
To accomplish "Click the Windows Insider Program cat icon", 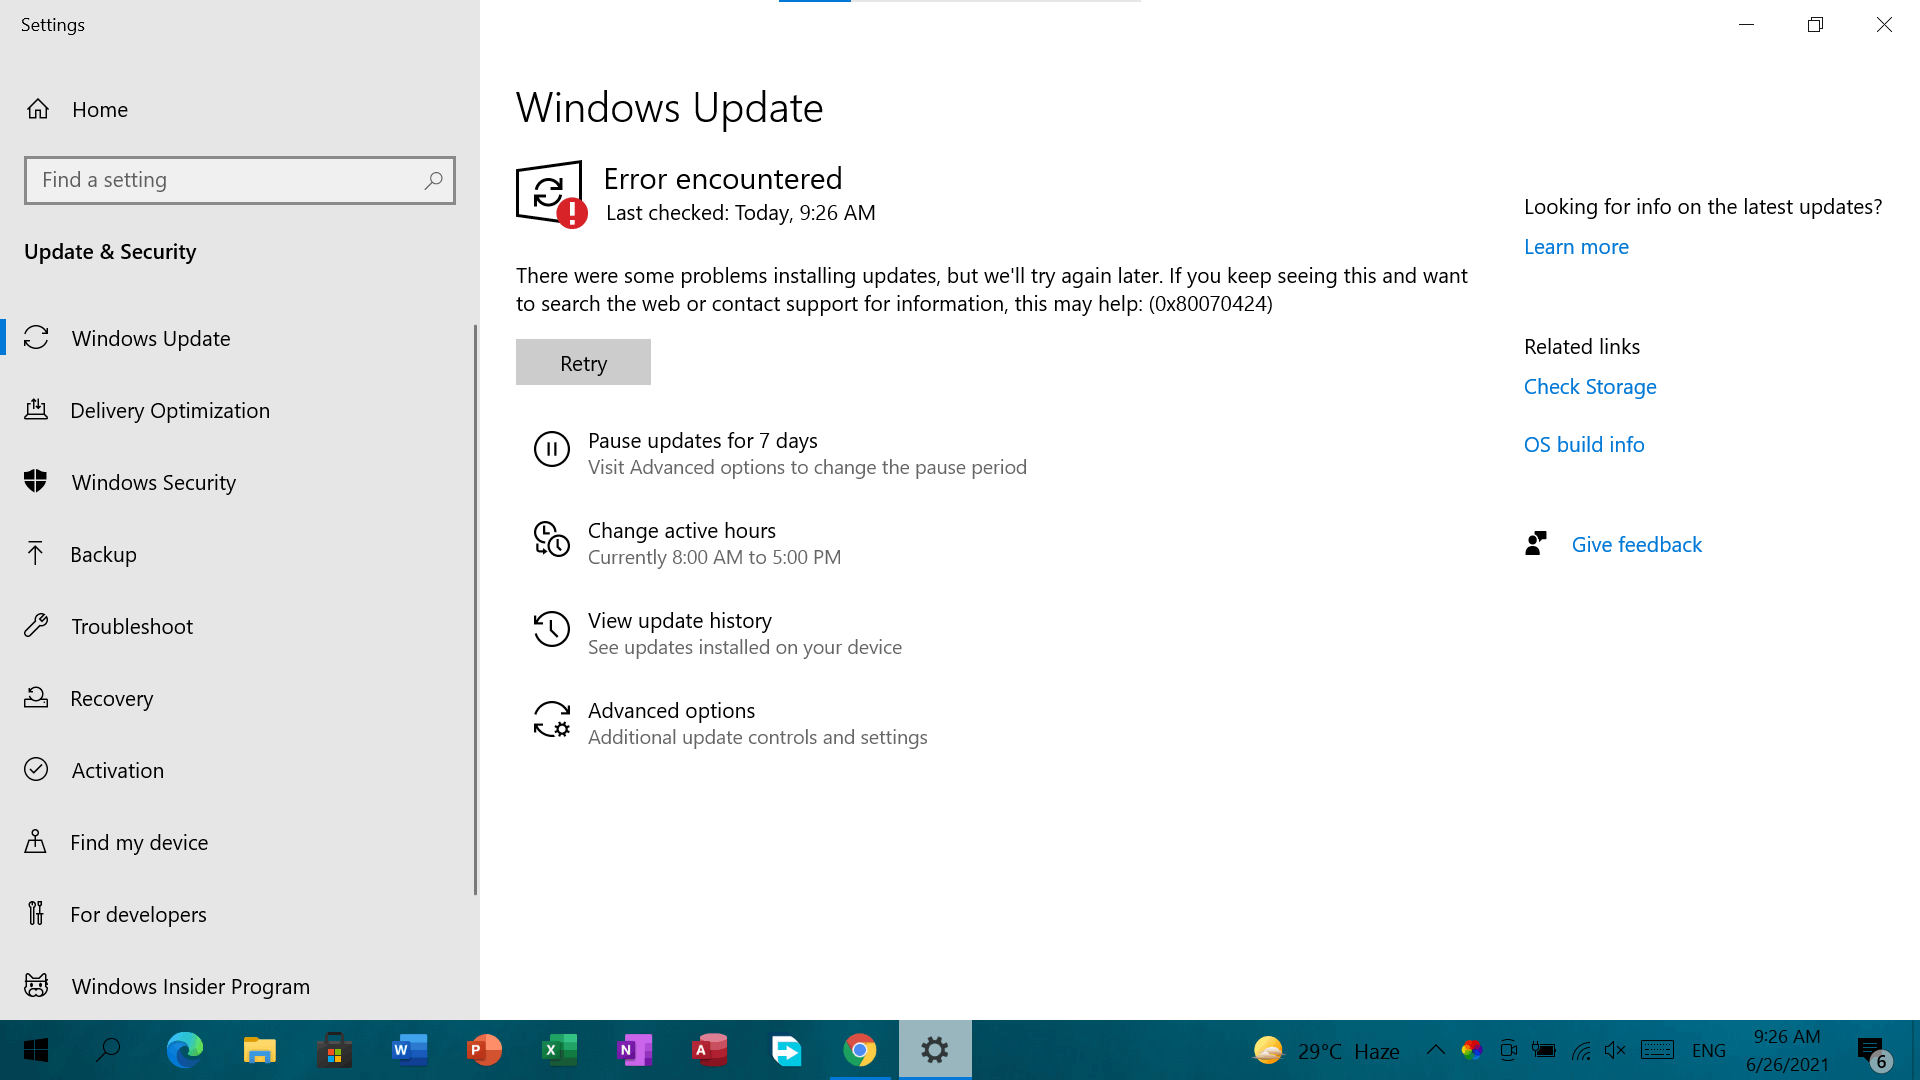I will pyautogui.click(x=36, y=986).
